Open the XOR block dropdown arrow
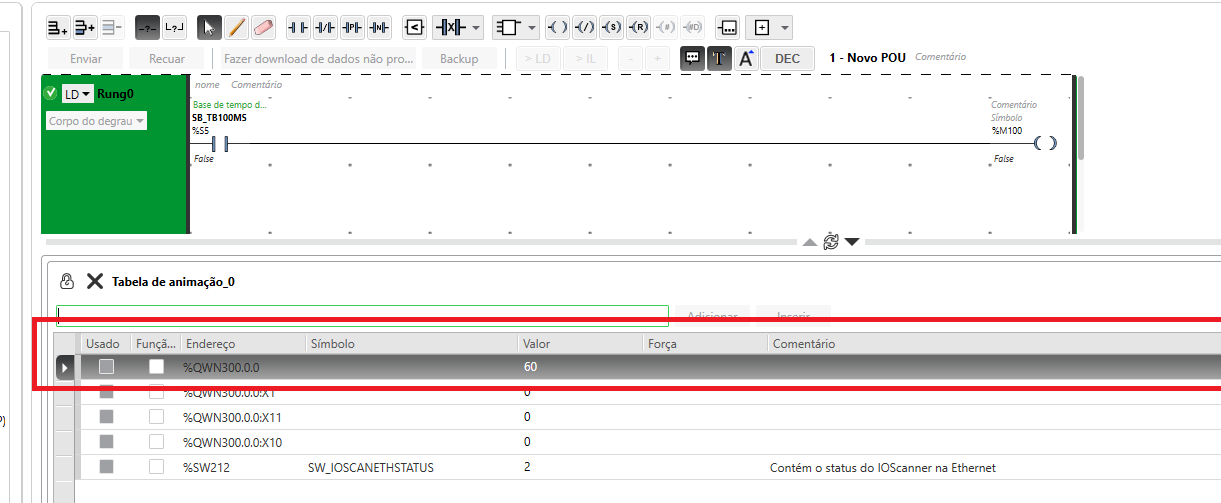1221x503 pixels. 476,27
